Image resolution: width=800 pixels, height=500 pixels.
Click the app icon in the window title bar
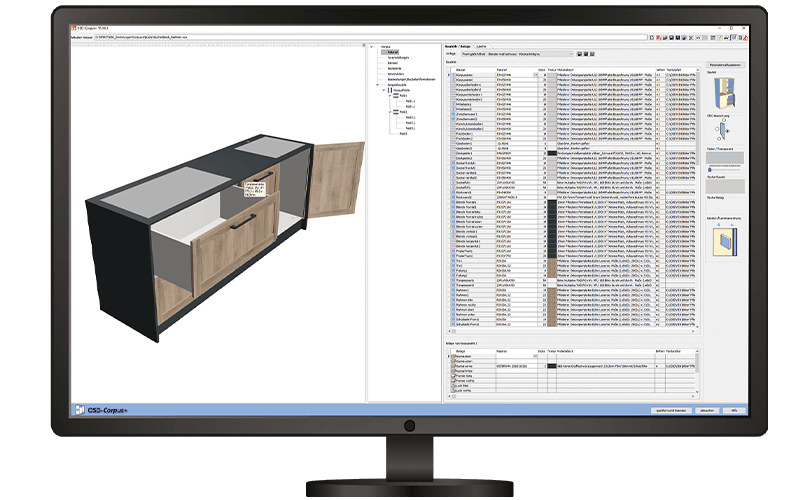click(x=73, y=28)
